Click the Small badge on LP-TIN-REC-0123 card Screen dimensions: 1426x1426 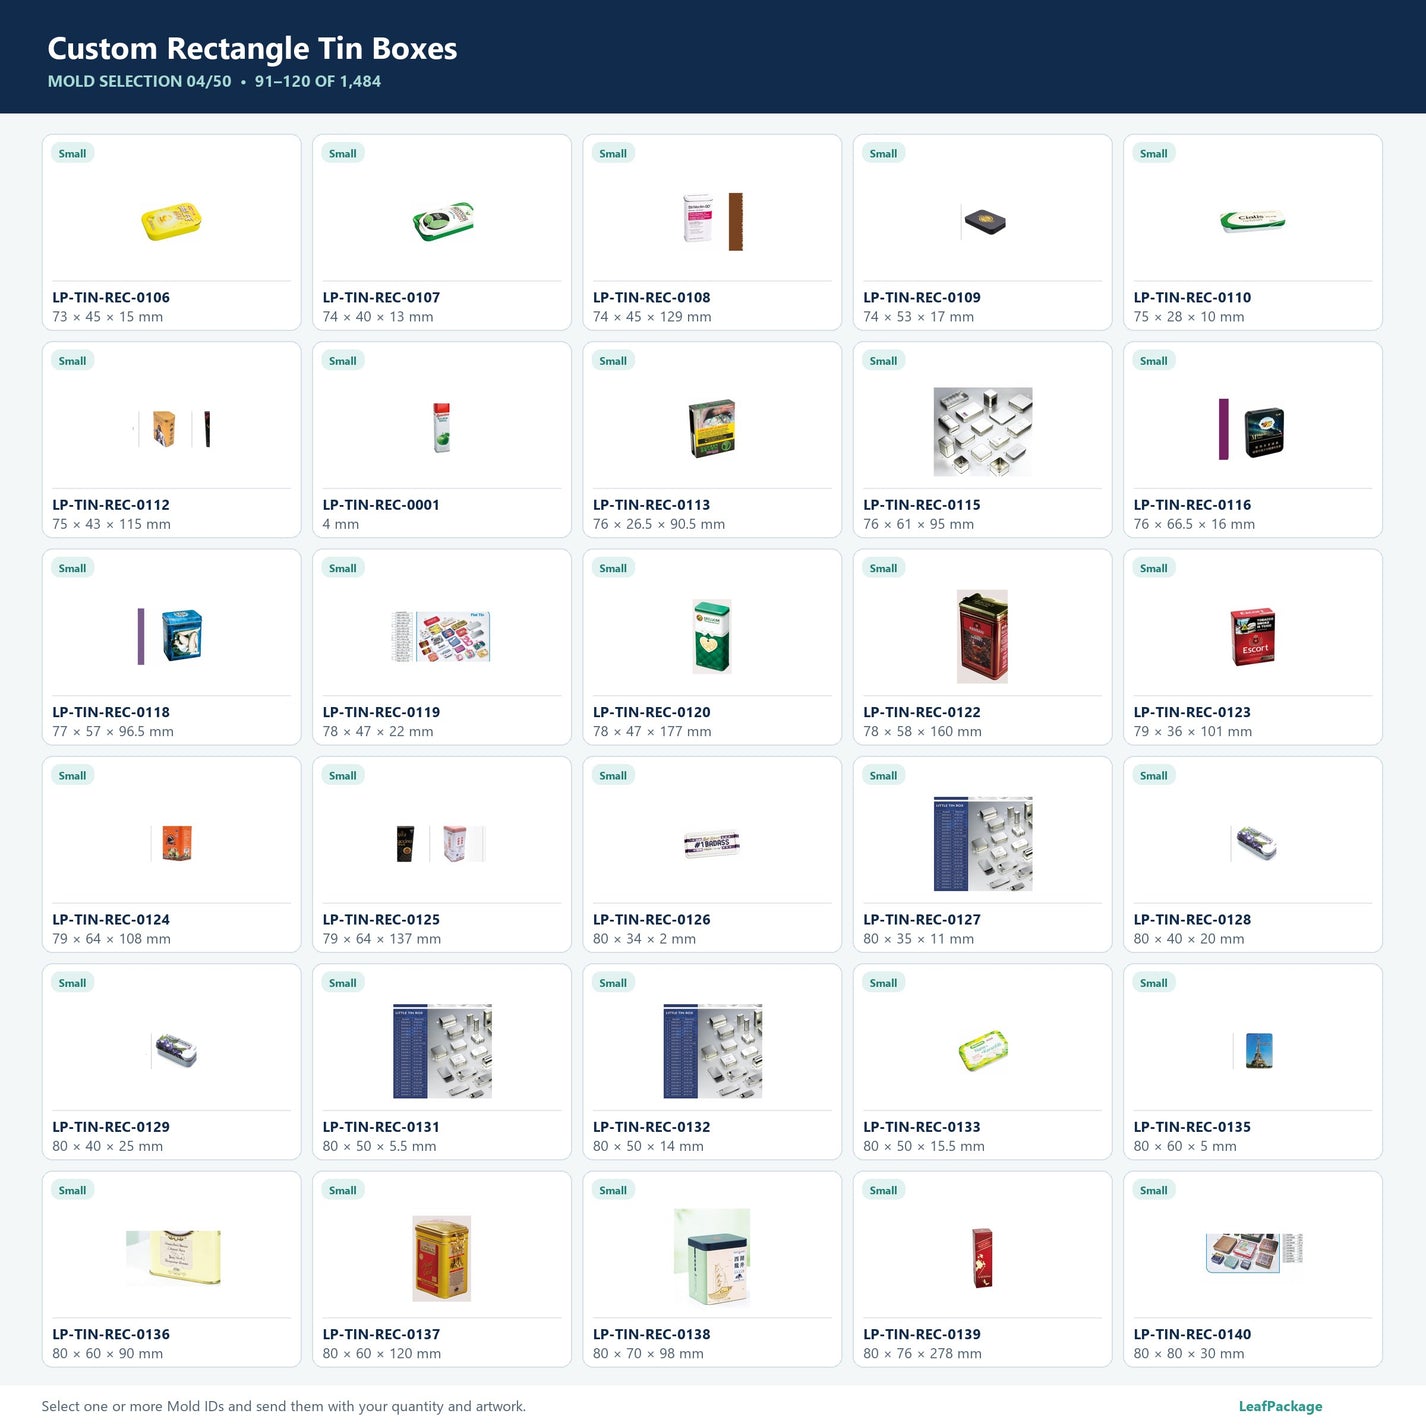[x=1153, y=568]
